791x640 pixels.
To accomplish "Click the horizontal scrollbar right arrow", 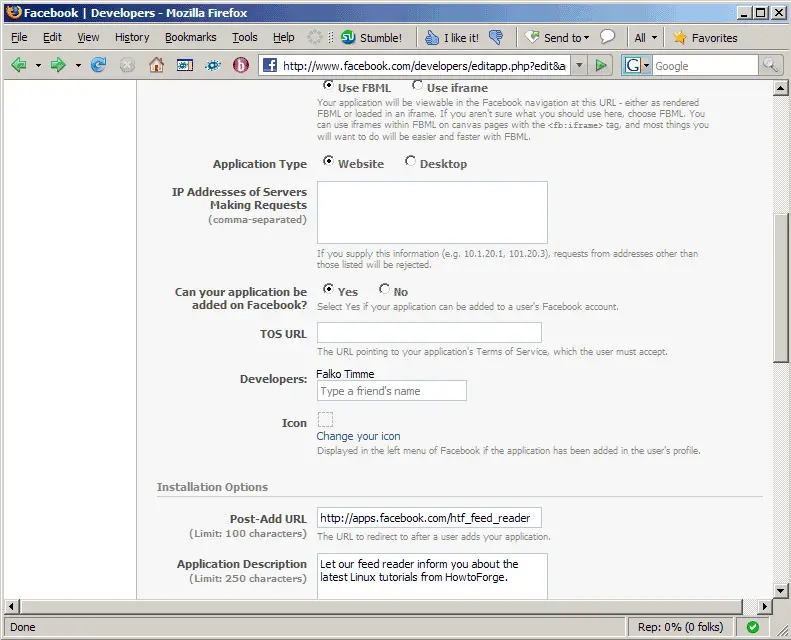I will coord(765,606).
